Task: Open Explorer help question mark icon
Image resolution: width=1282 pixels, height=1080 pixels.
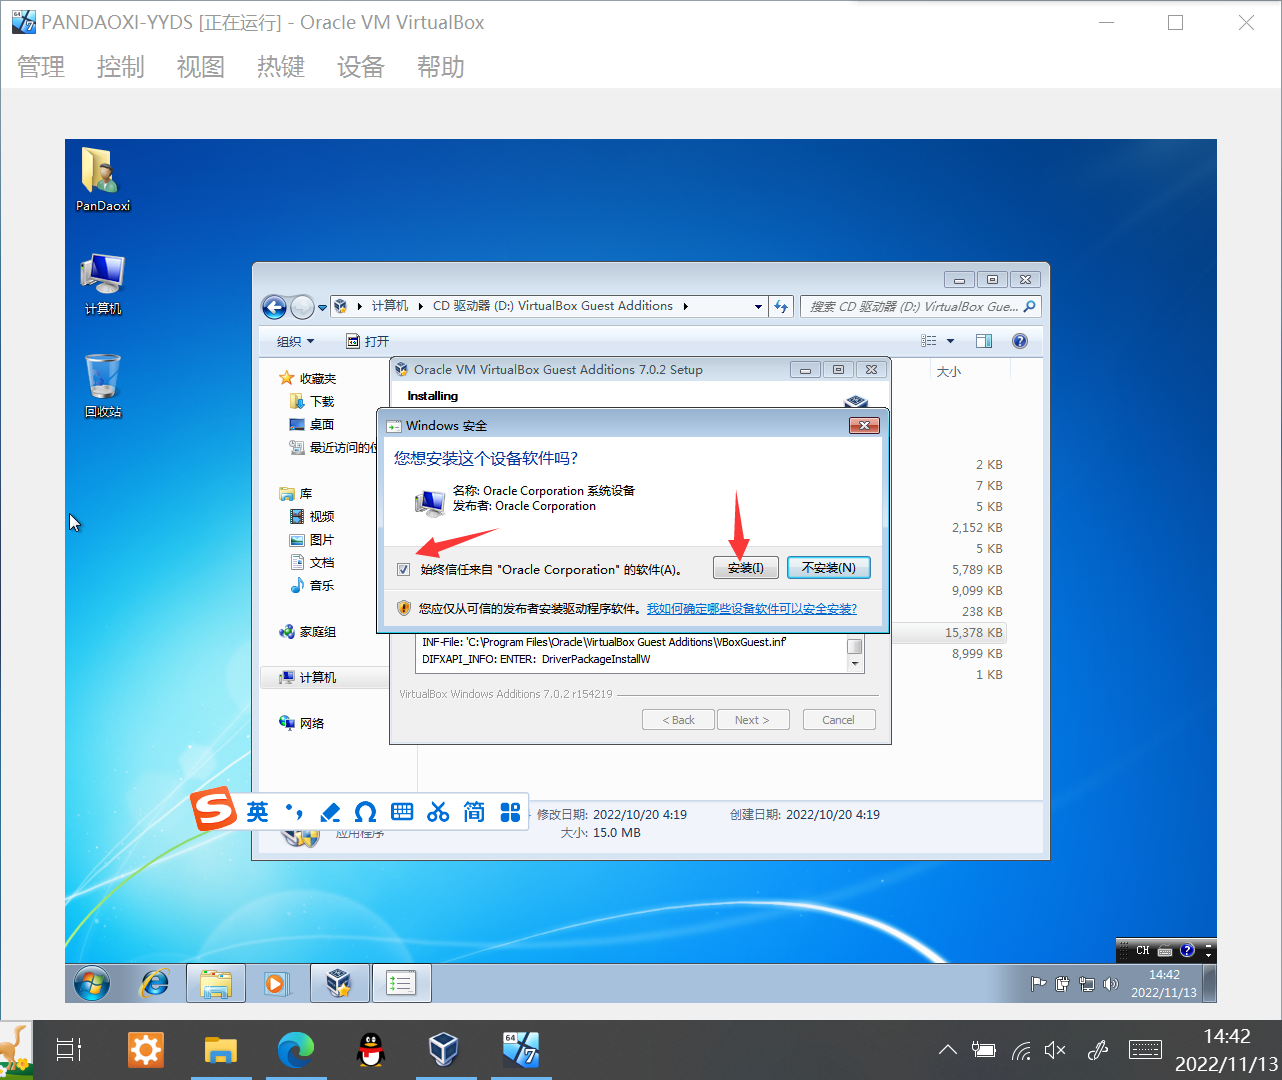Action: pos(1020,341)
